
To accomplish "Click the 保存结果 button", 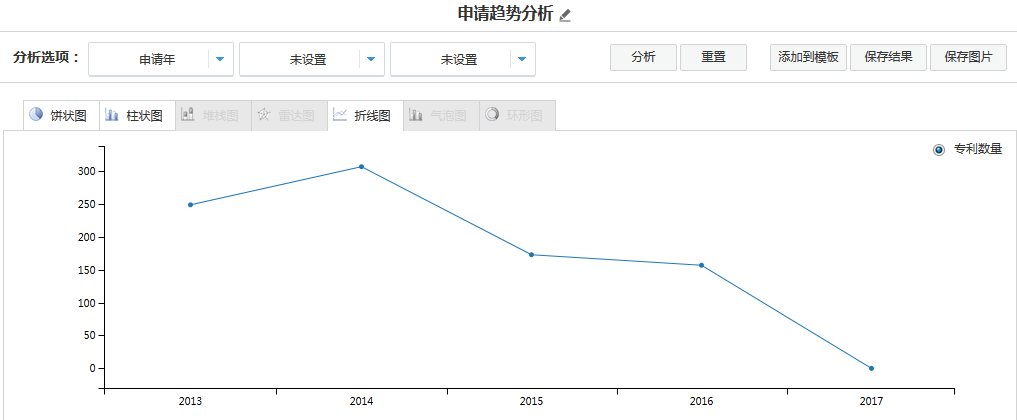I will 888,57.
